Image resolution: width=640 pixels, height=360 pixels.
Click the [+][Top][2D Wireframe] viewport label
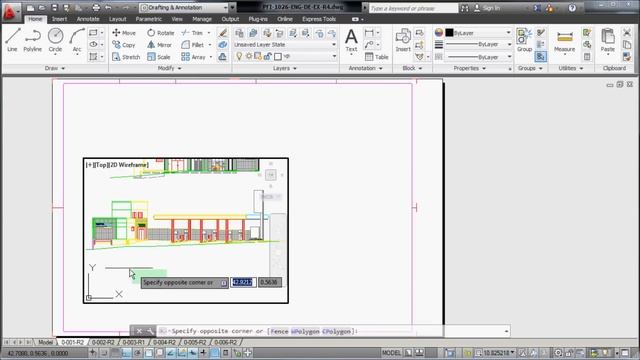[x=117, y=165]
